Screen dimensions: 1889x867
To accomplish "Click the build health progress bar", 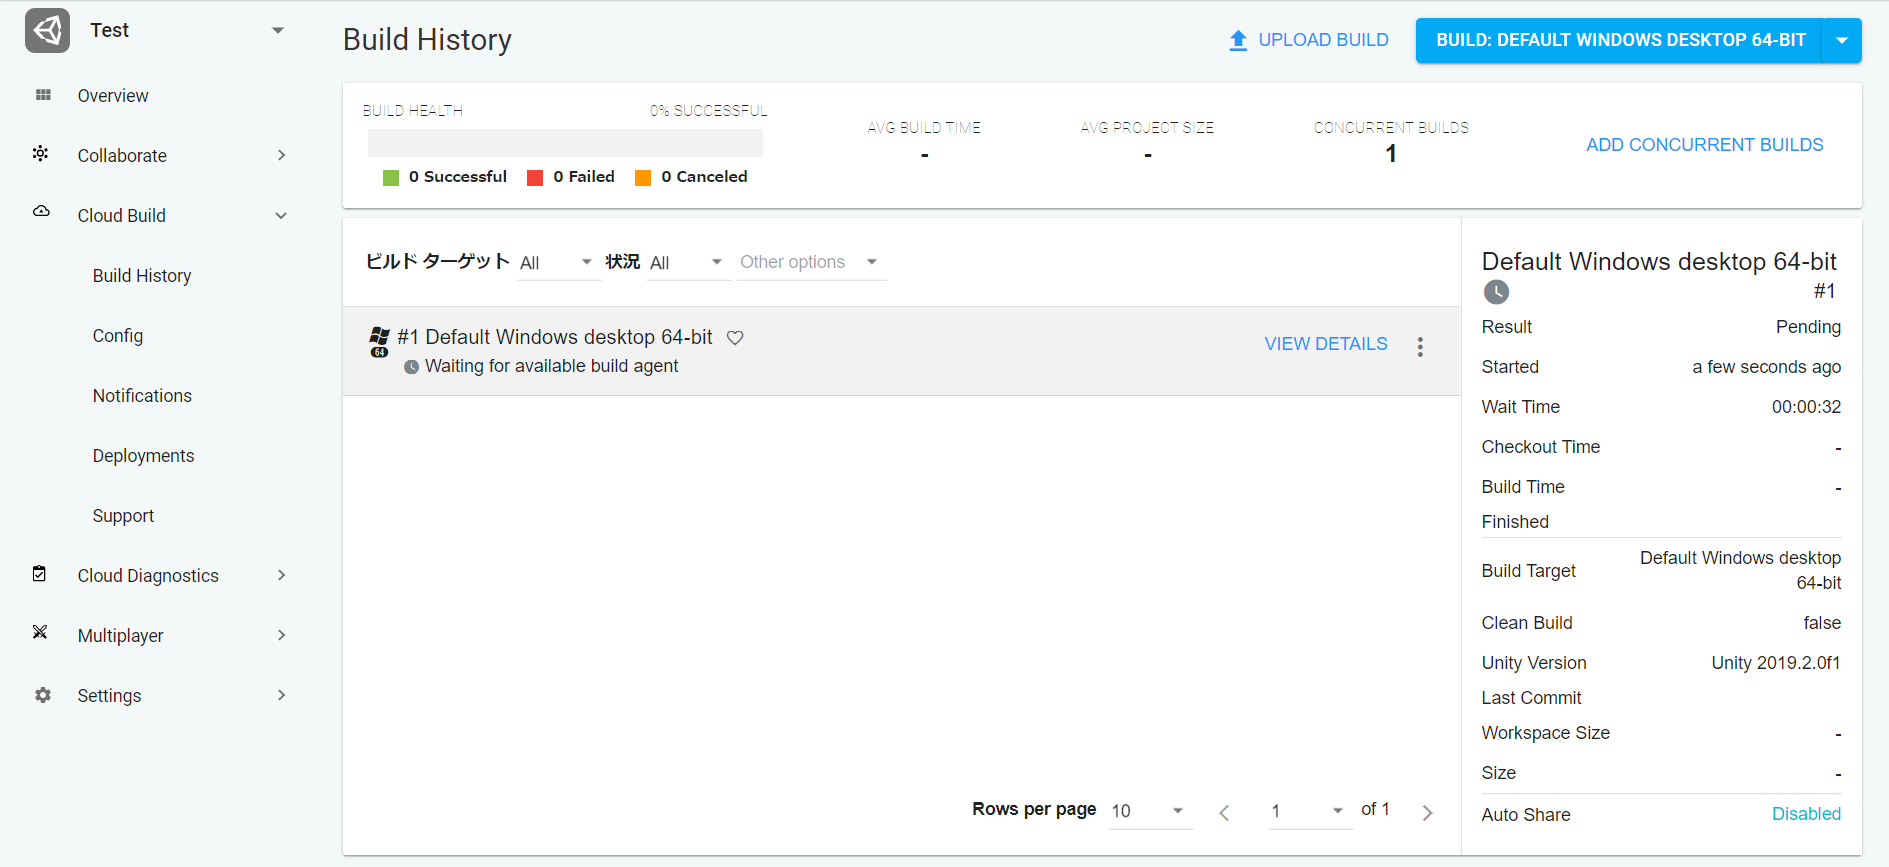I will click(565, 143).
